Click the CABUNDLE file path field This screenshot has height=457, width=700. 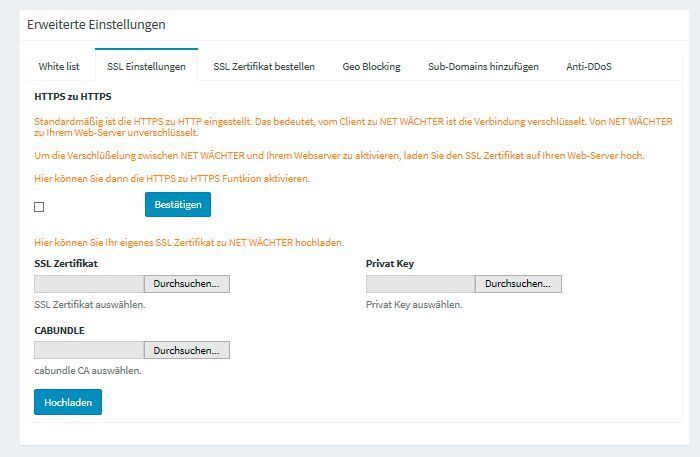[x=89, y=350]
